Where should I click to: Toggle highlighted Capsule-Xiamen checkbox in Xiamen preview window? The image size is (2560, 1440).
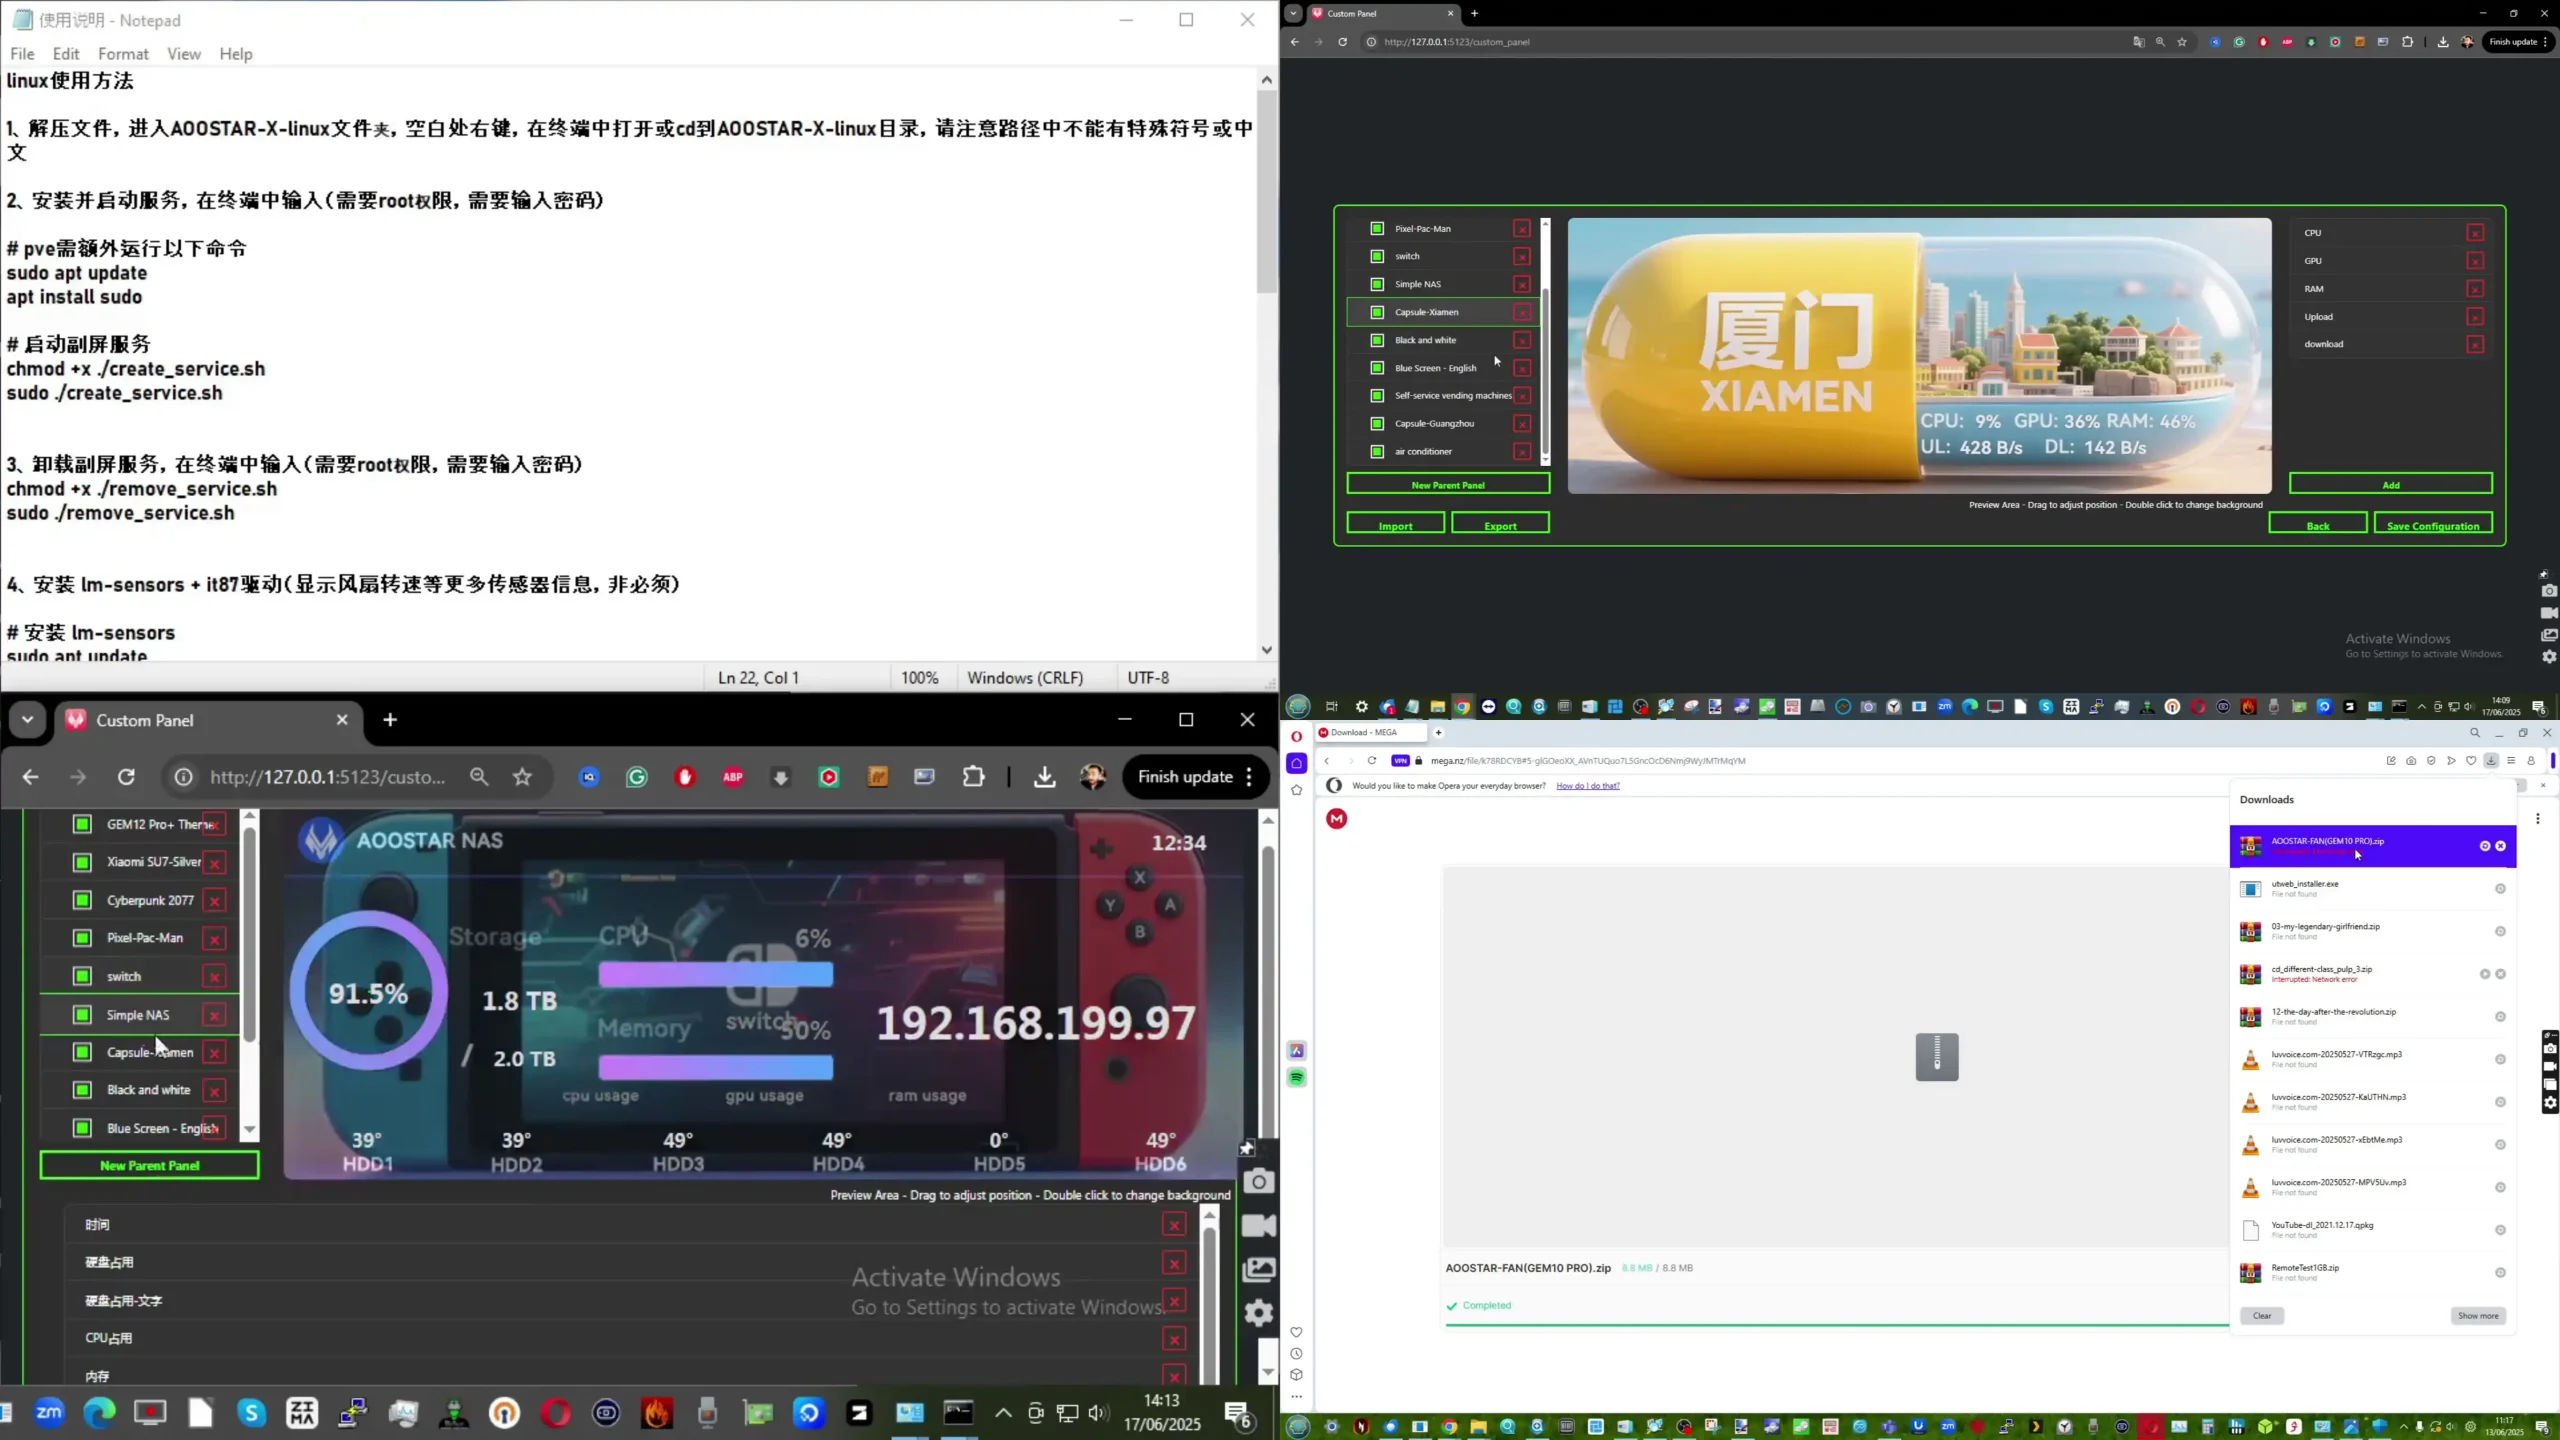pos(1377,312)
